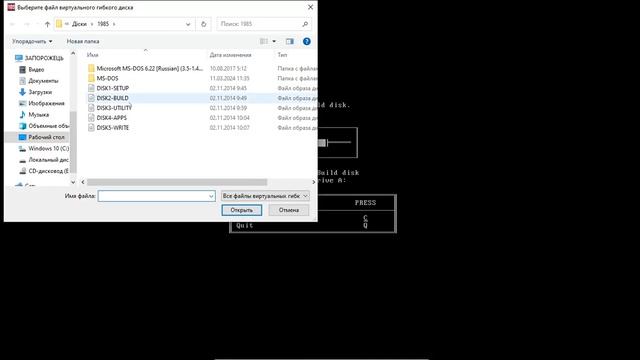Click the horizontal scrollbar of file list

[177, 182]
